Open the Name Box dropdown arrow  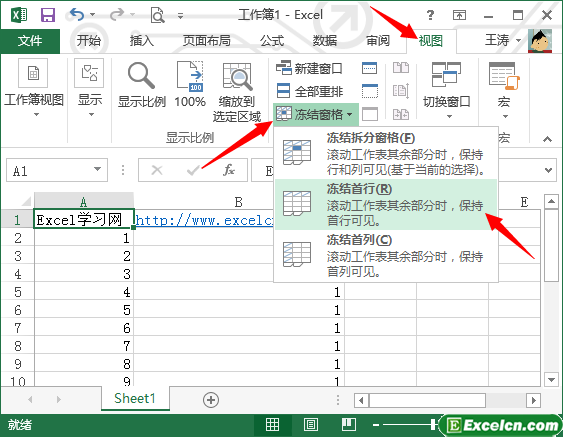(97, 169)
